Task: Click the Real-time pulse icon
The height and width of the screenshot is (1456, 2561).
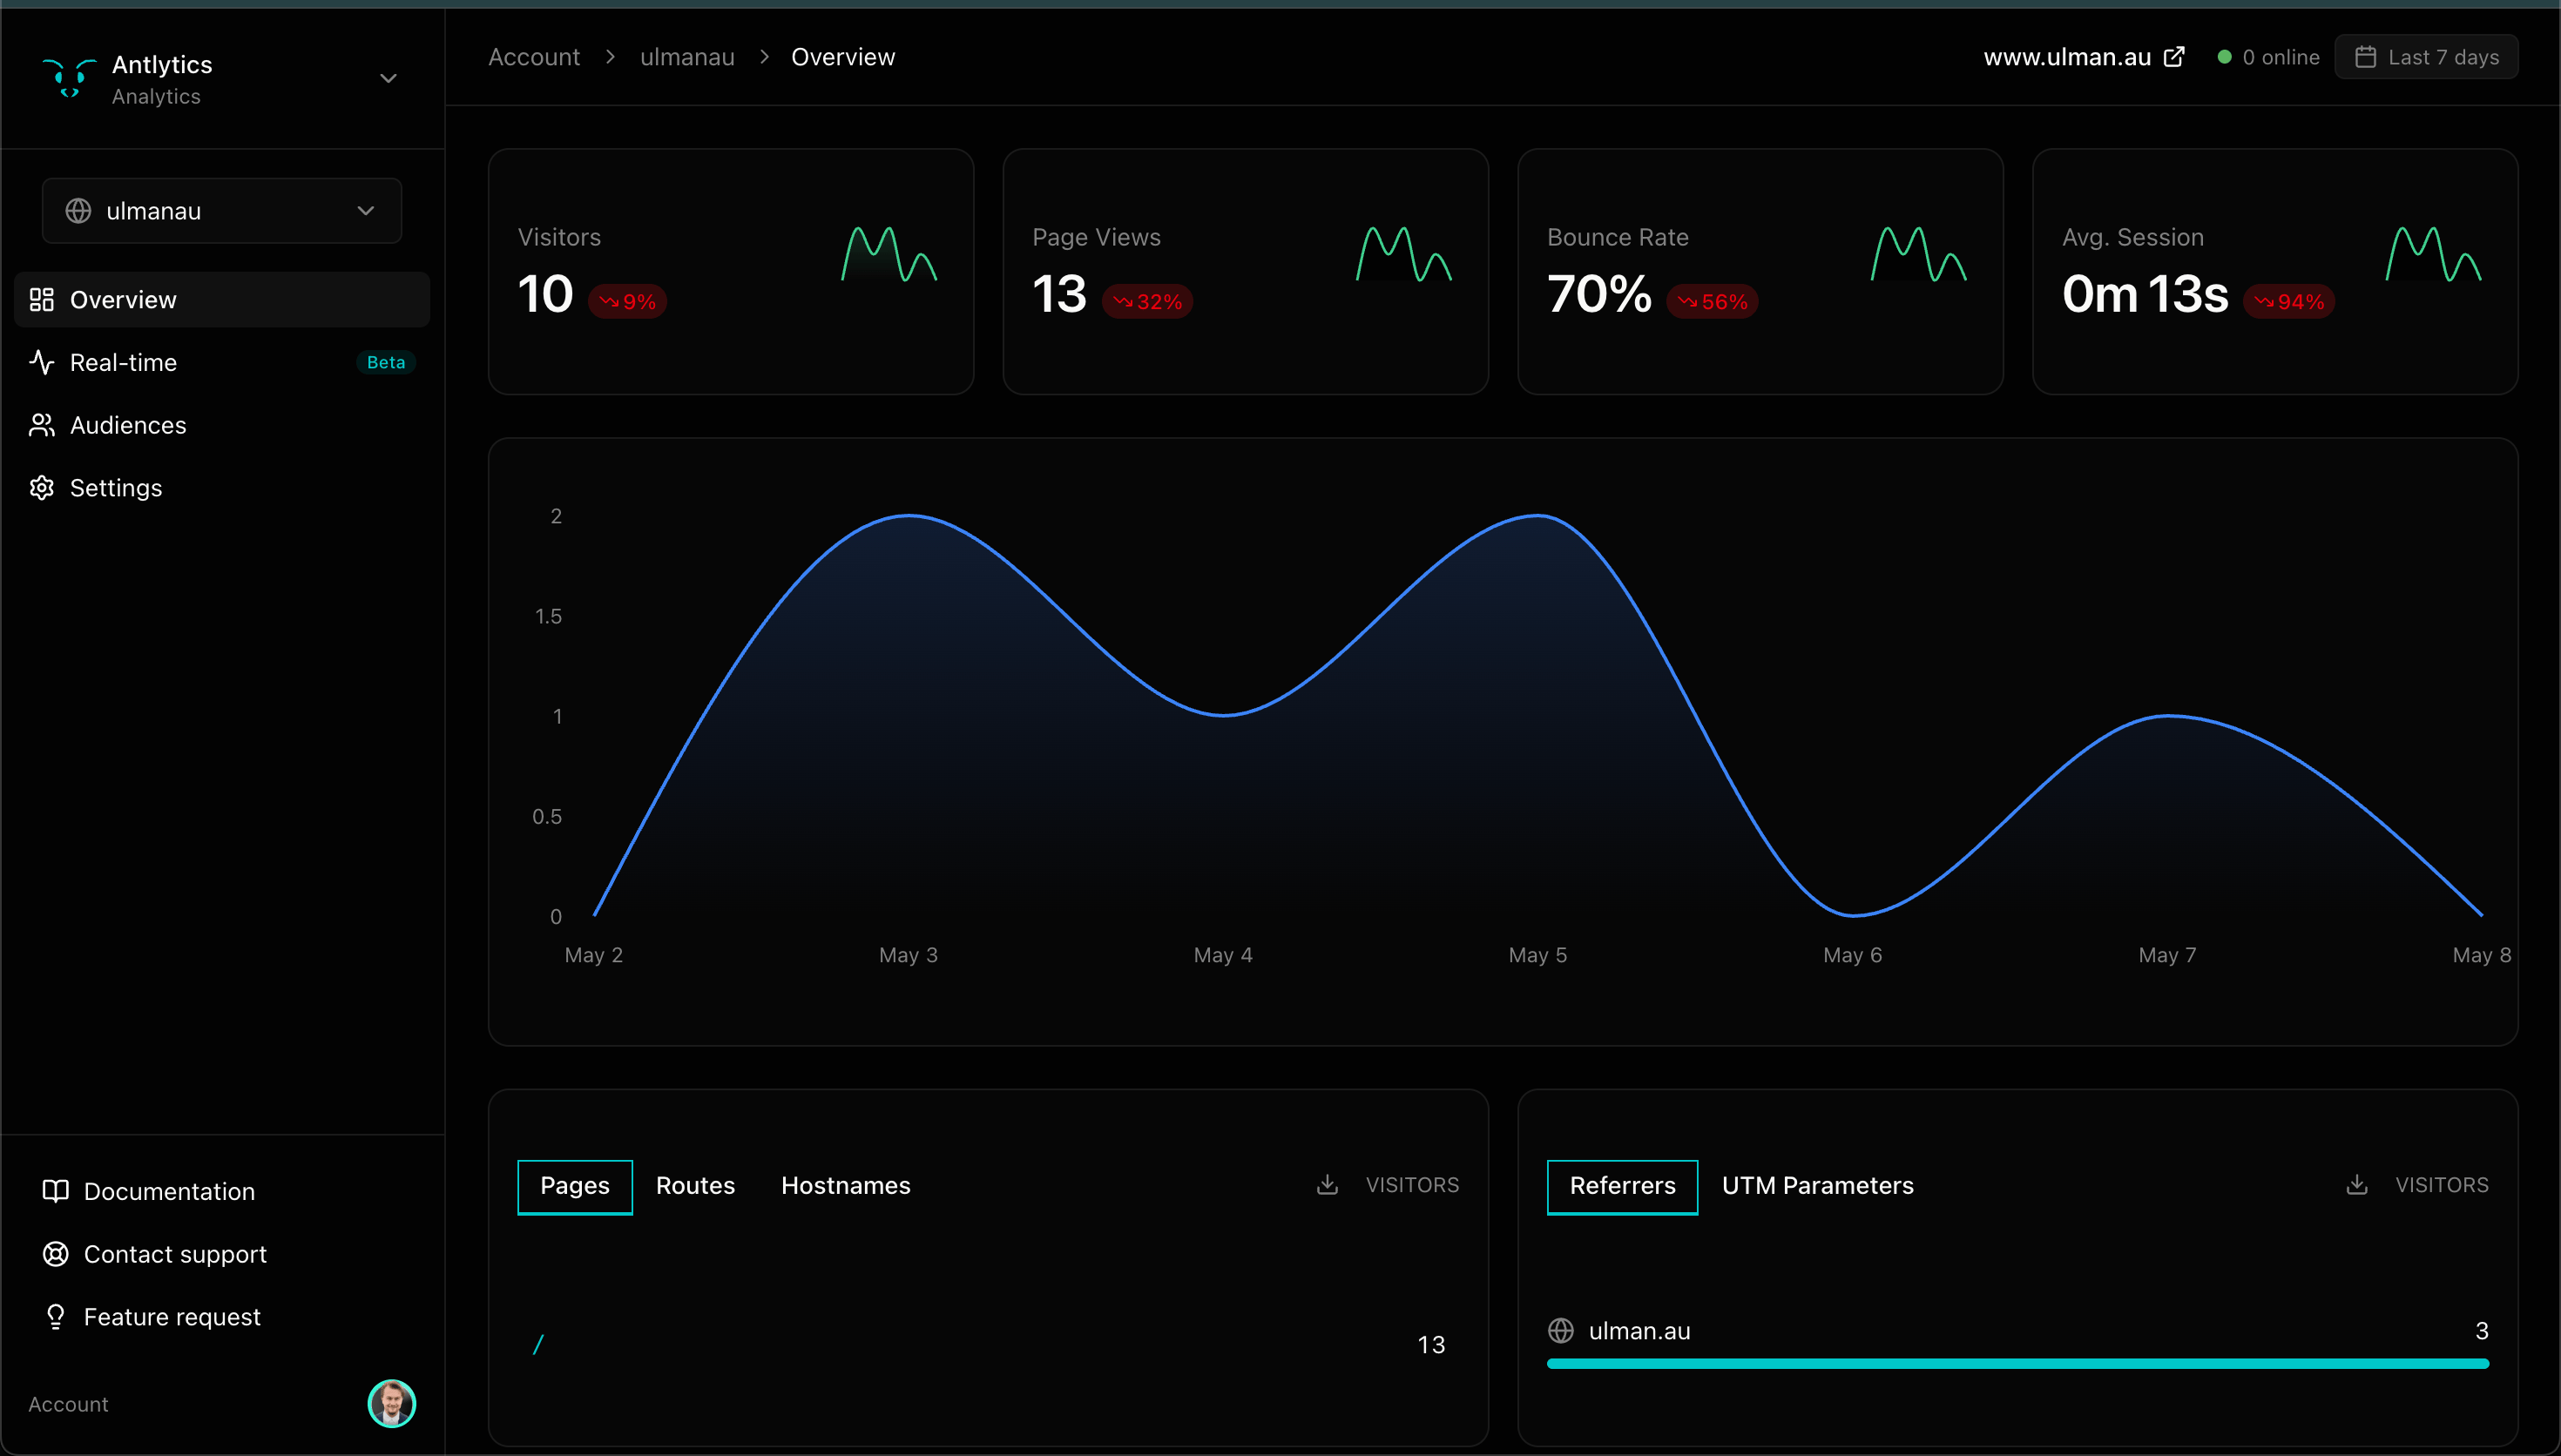Action: coord(42,362)
